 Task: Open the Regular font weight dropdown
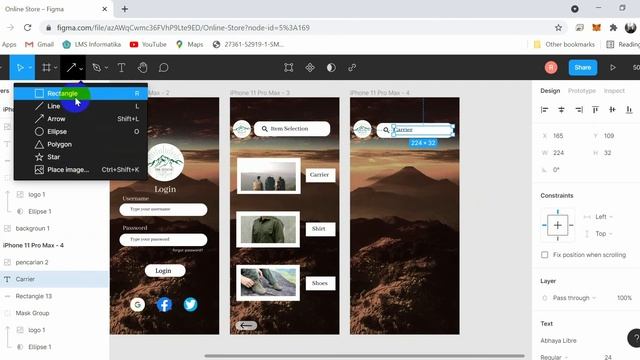553,357
